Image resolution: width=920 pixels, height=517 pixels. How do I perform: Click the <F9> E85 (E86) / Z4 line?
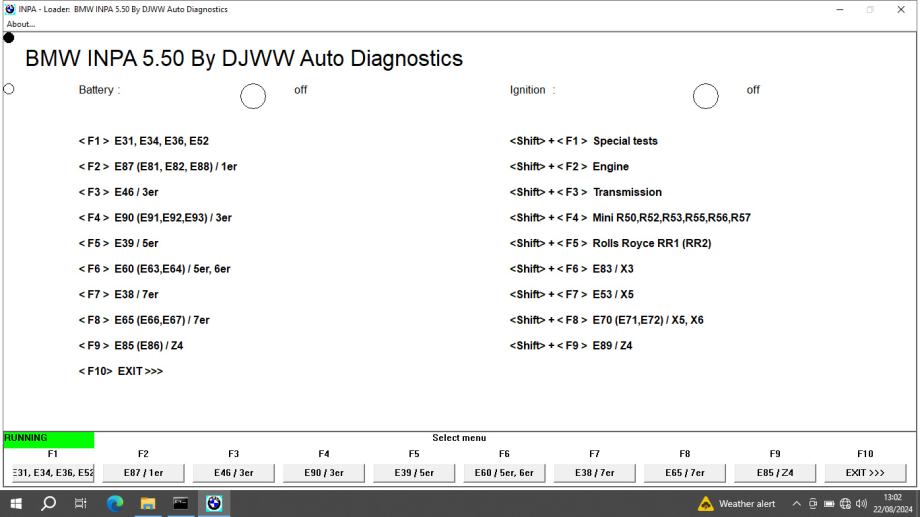click(131, 346)
